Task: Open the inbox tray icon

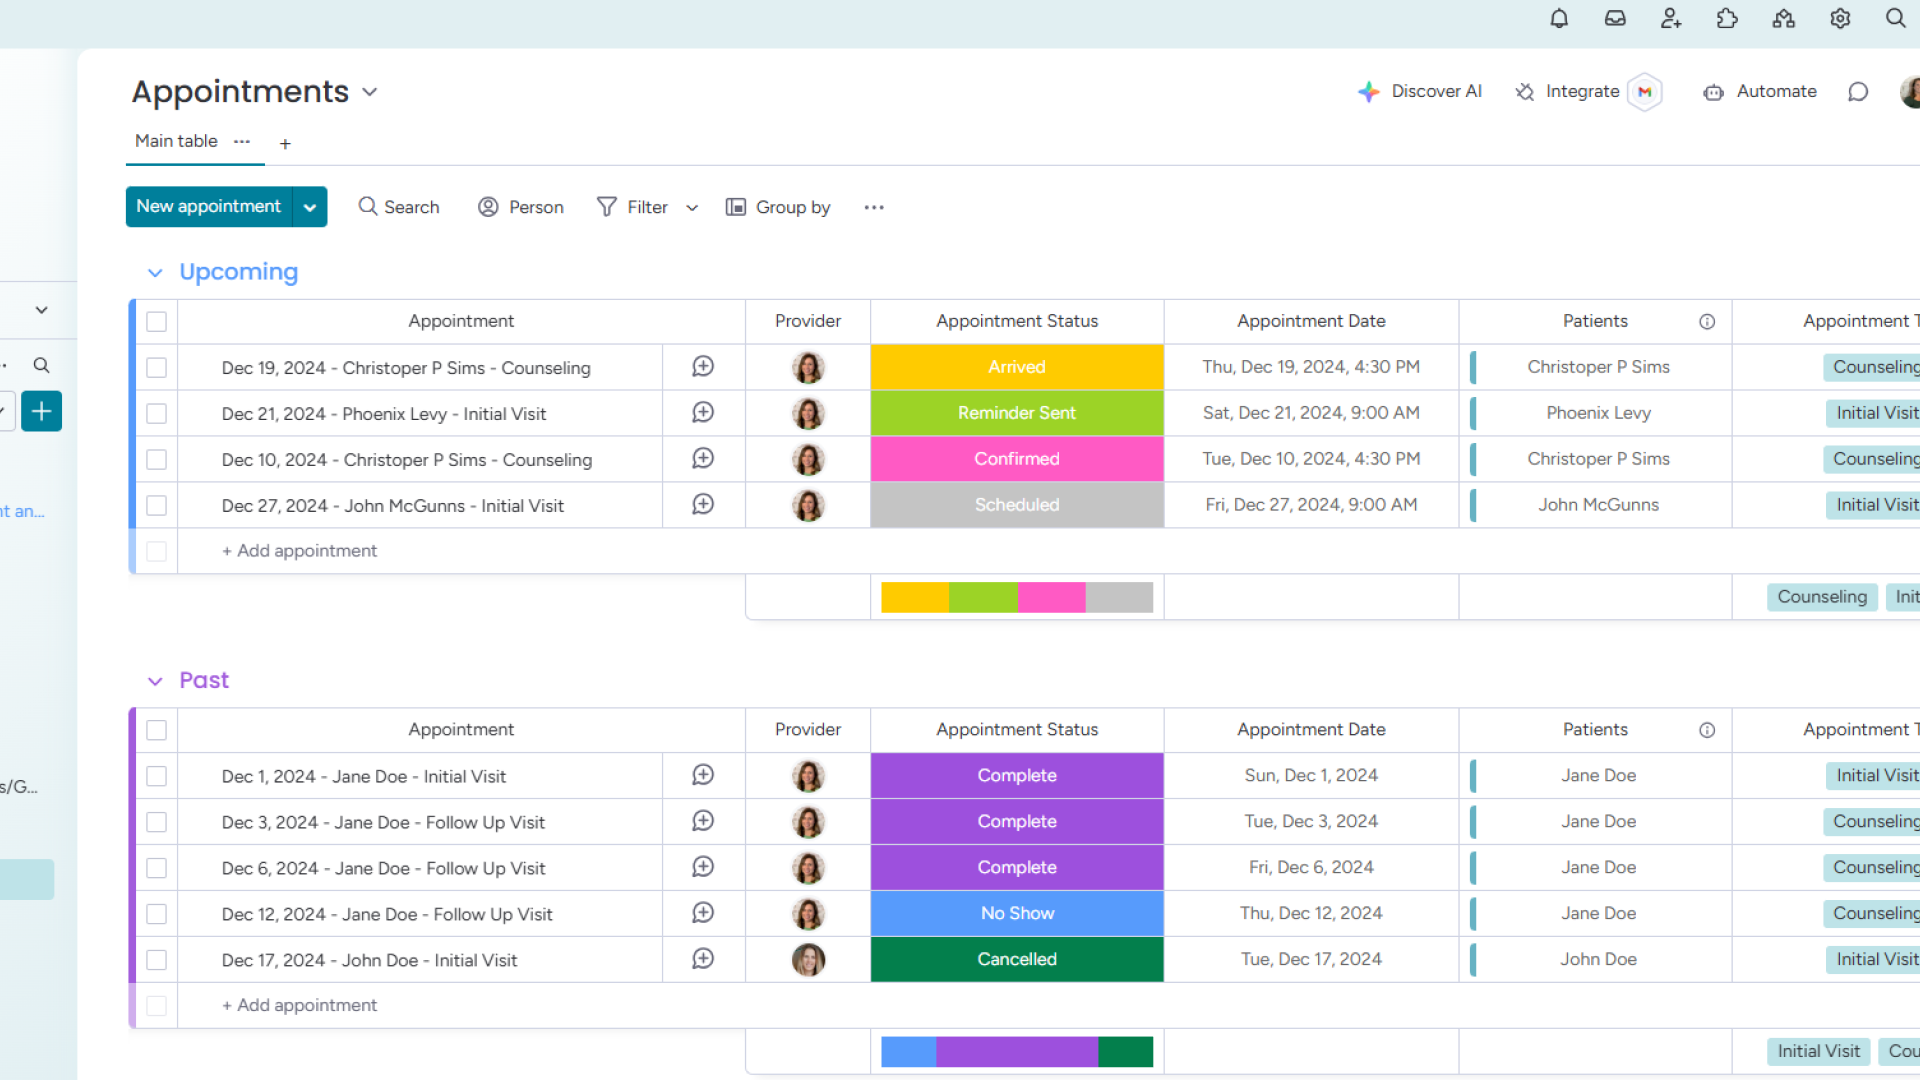Action: [1615, 18]
